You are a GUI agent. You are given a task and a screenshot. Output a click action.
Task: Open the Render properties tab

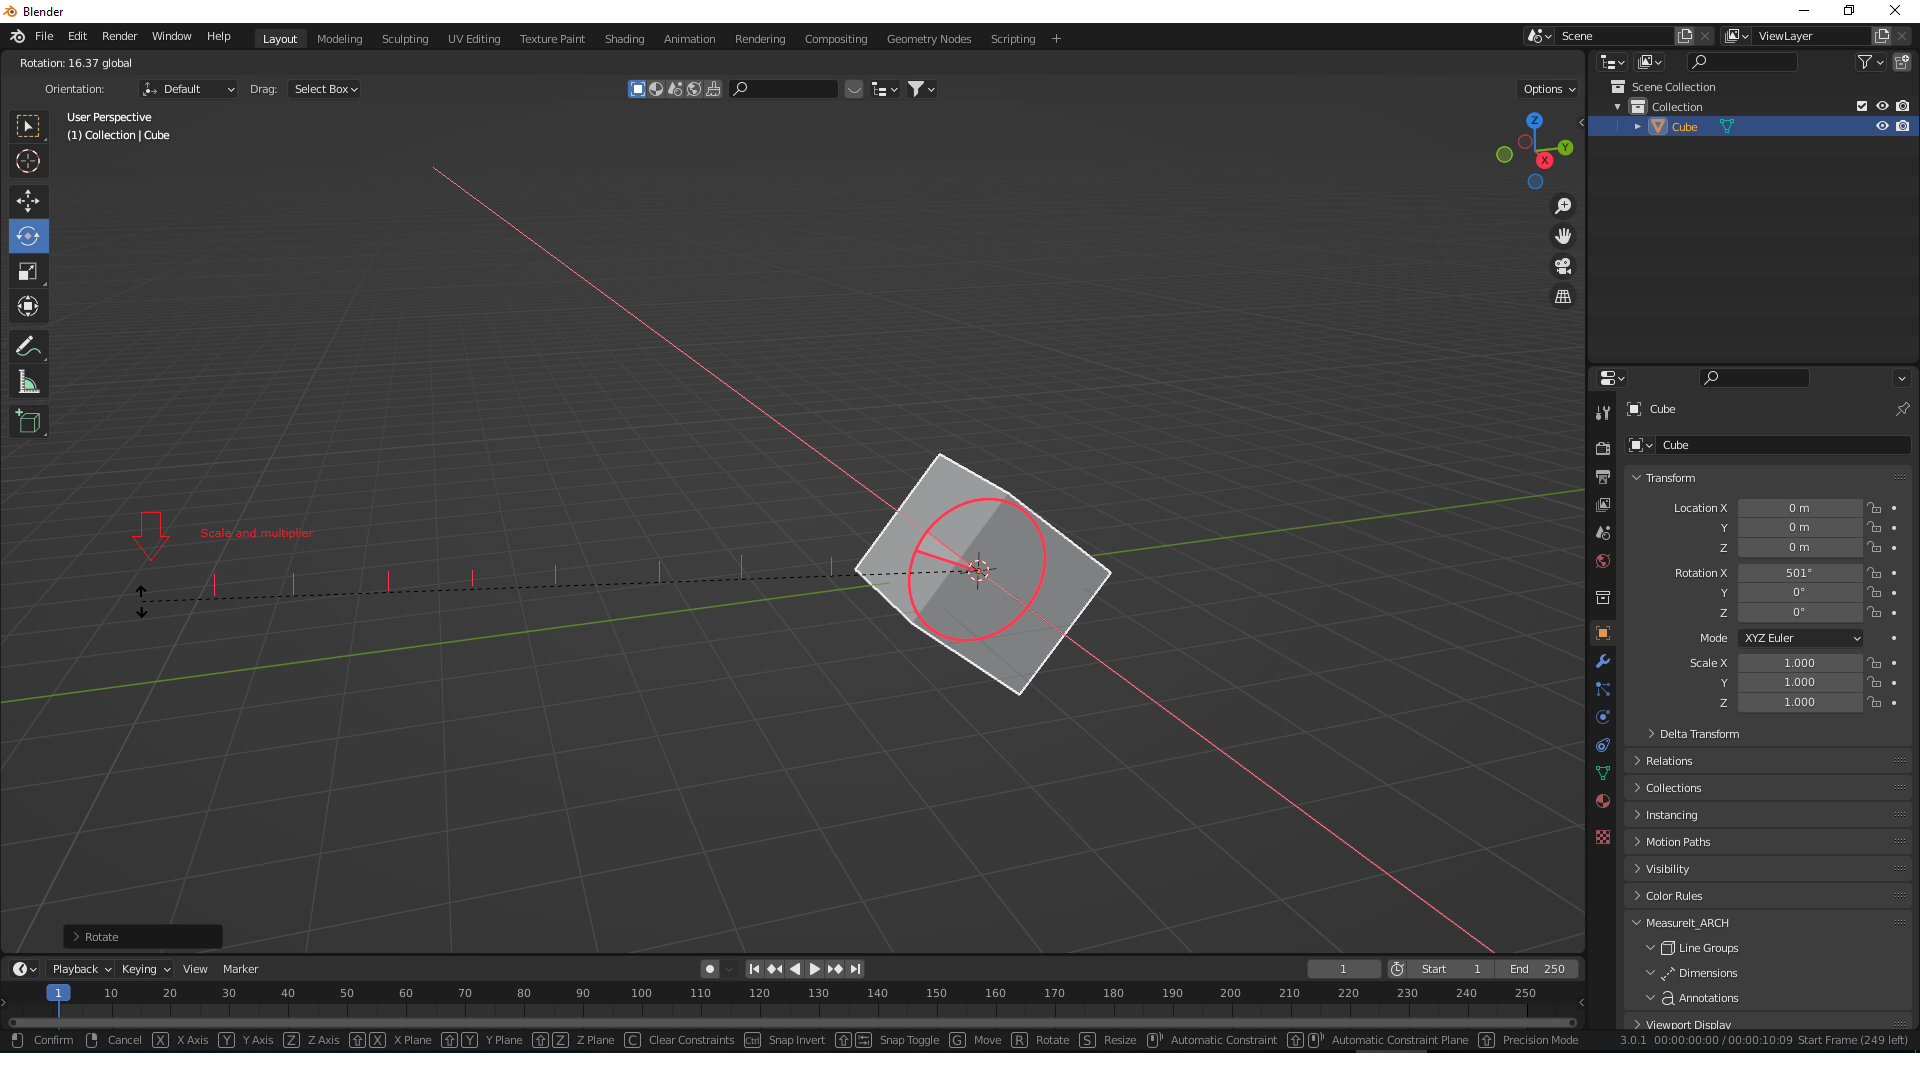1603,448
